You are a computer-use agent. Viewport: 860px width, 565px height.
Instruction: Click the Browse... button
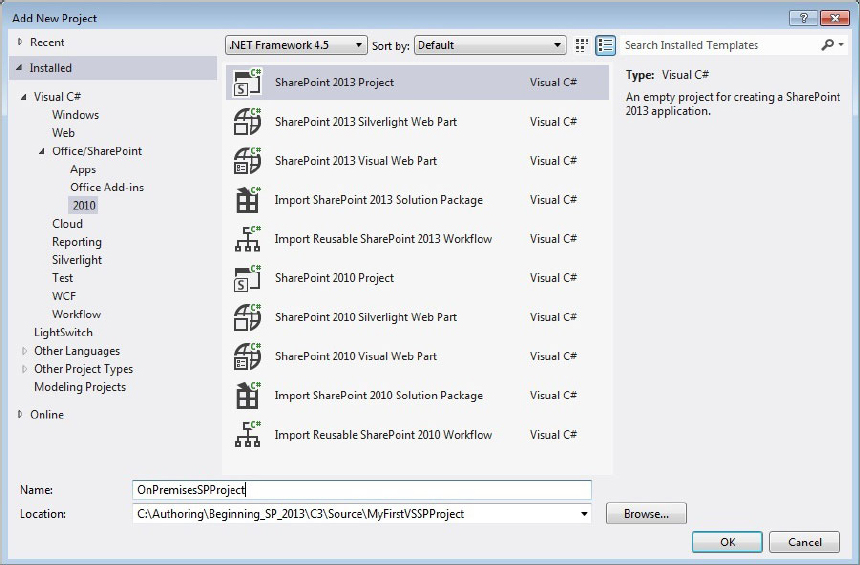point(646,514)
